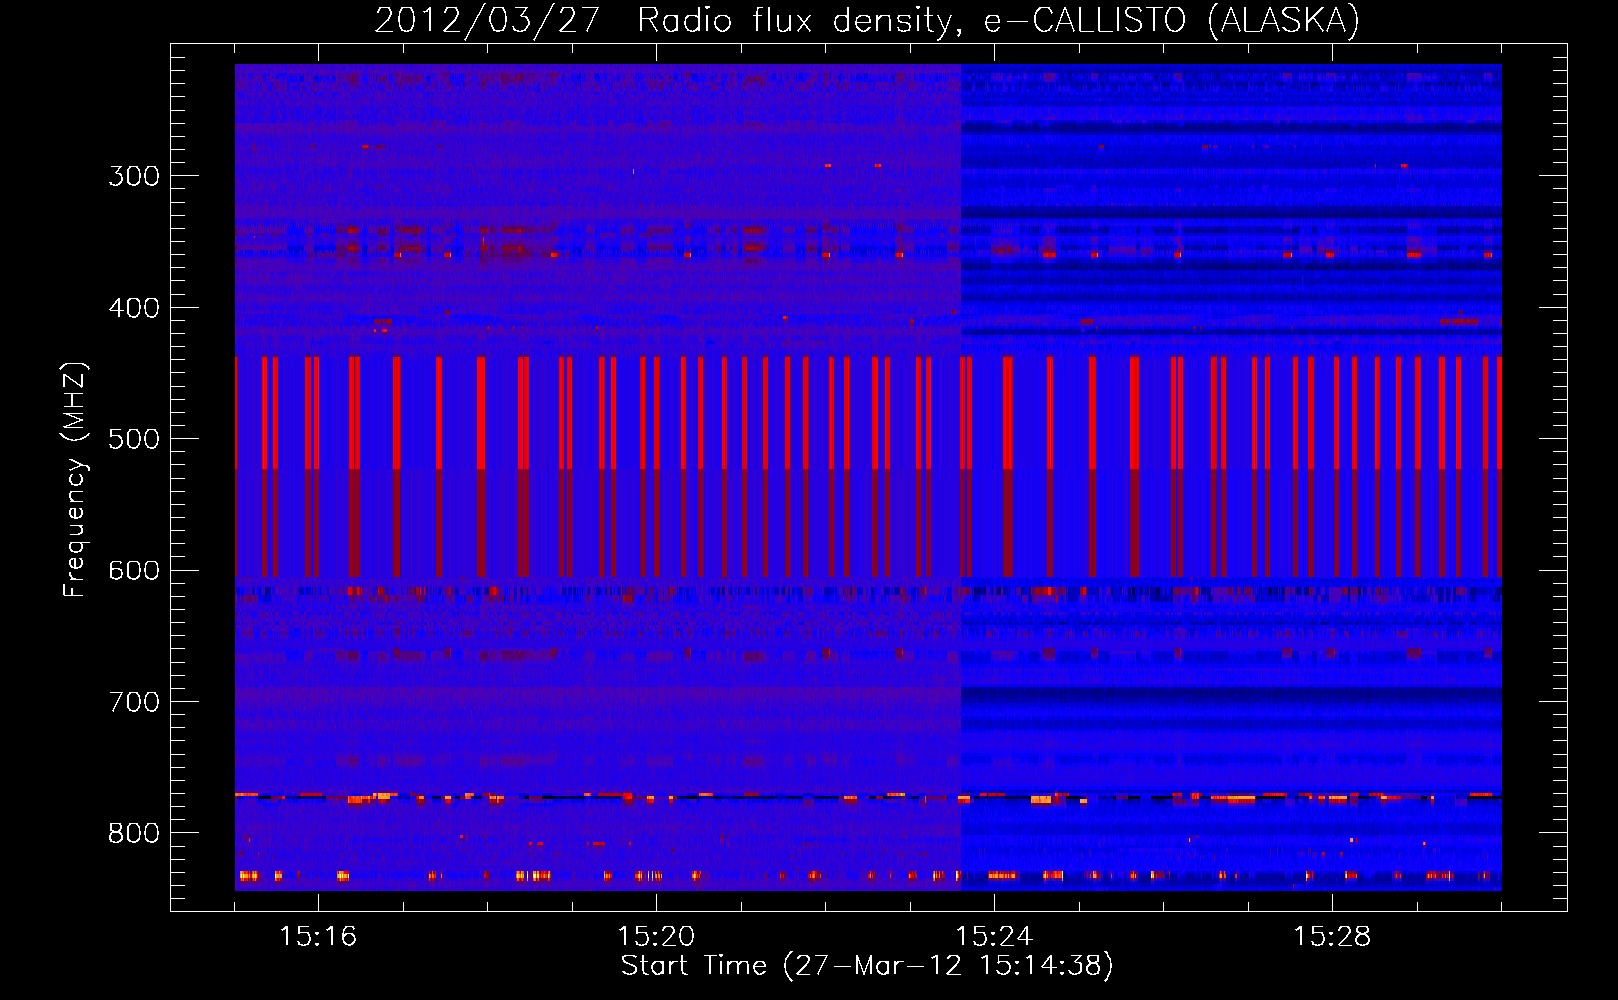Viewport: 1618px width, 1000px height.
Task: Click the 15:16 time tick label
Action: [x=318, y=936]
